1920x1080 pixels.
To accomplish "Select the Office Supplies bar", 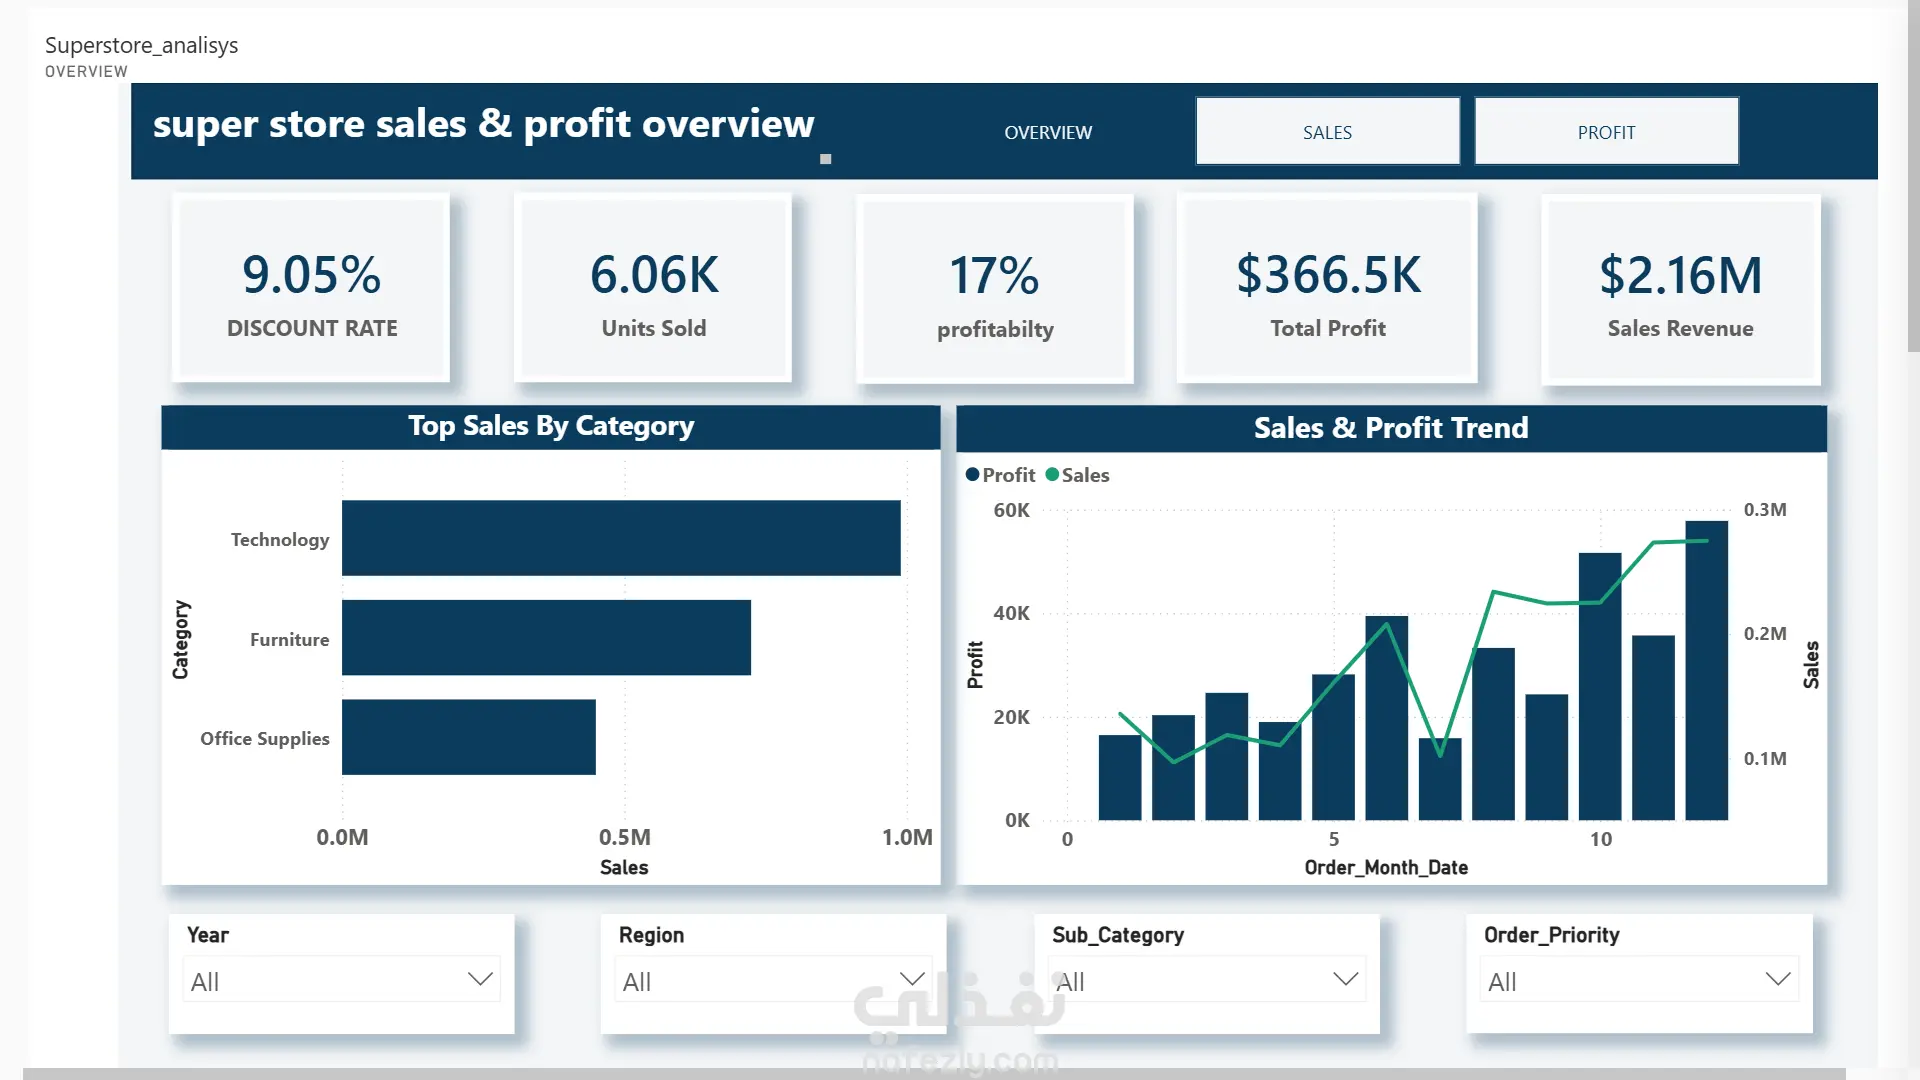I will 469,737.
